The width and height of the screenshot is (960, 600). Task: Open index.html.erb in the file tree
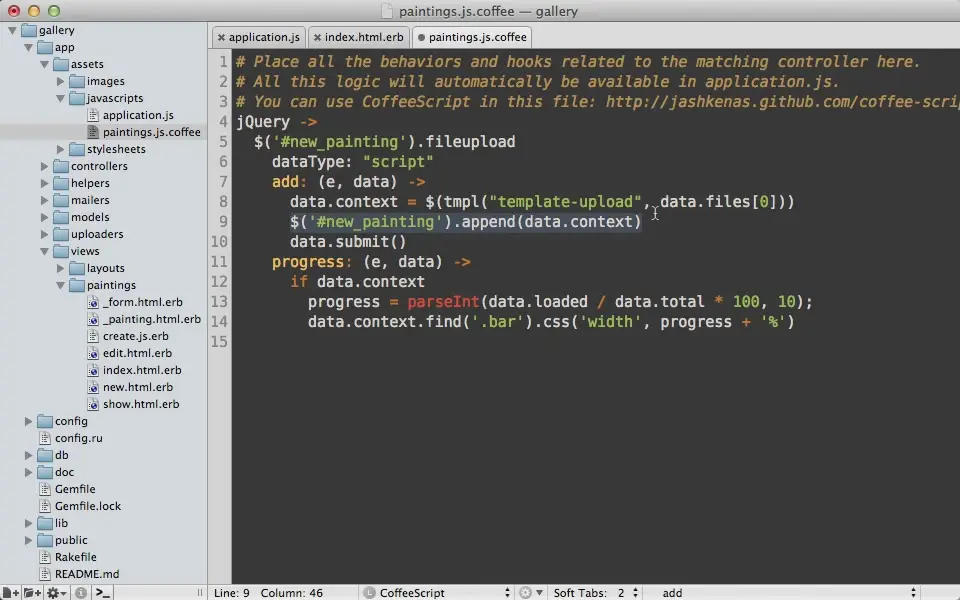pos(142,370)
